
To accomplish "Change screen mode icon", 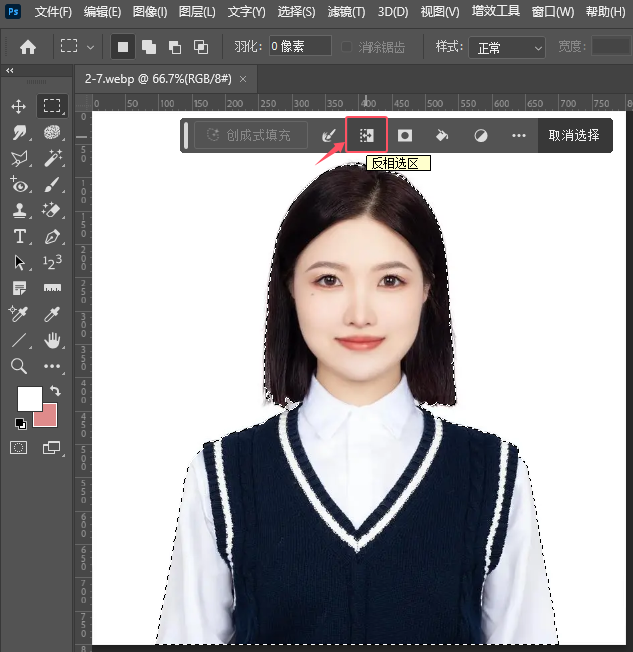I will [x=52, y=447].
